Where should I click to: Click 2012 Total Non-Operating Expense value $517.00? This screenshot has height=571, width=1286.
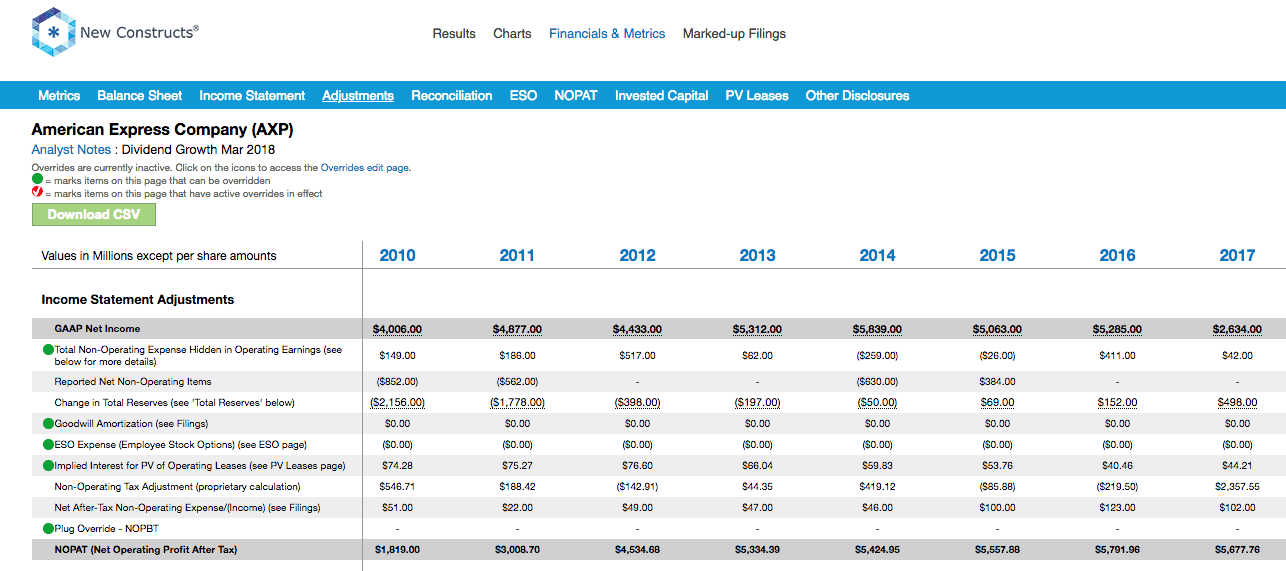637,355
